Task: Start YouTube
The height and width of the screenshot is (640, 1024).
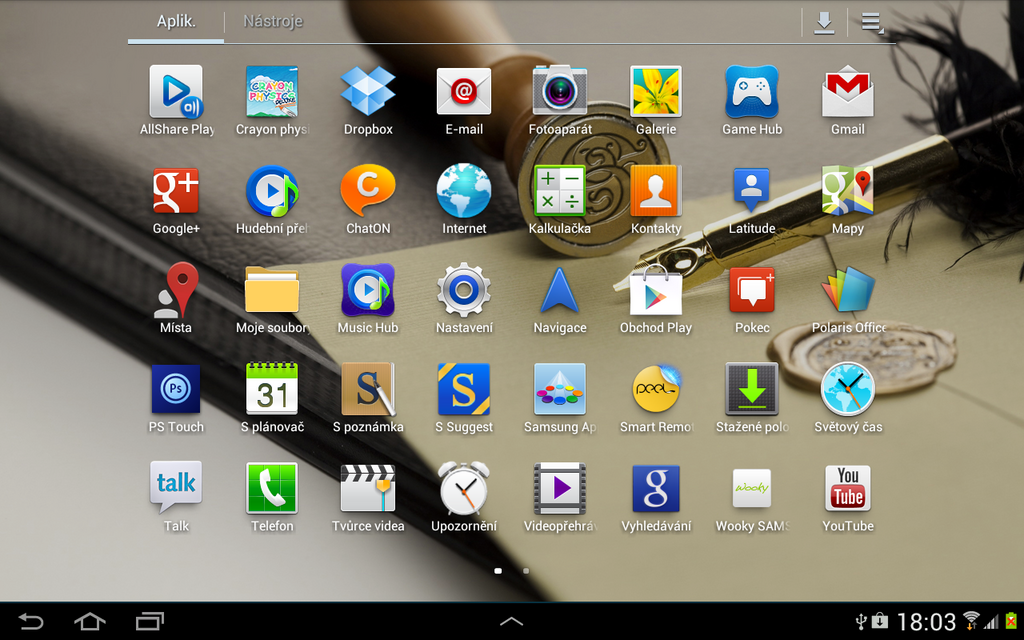Action: (848, 488)
